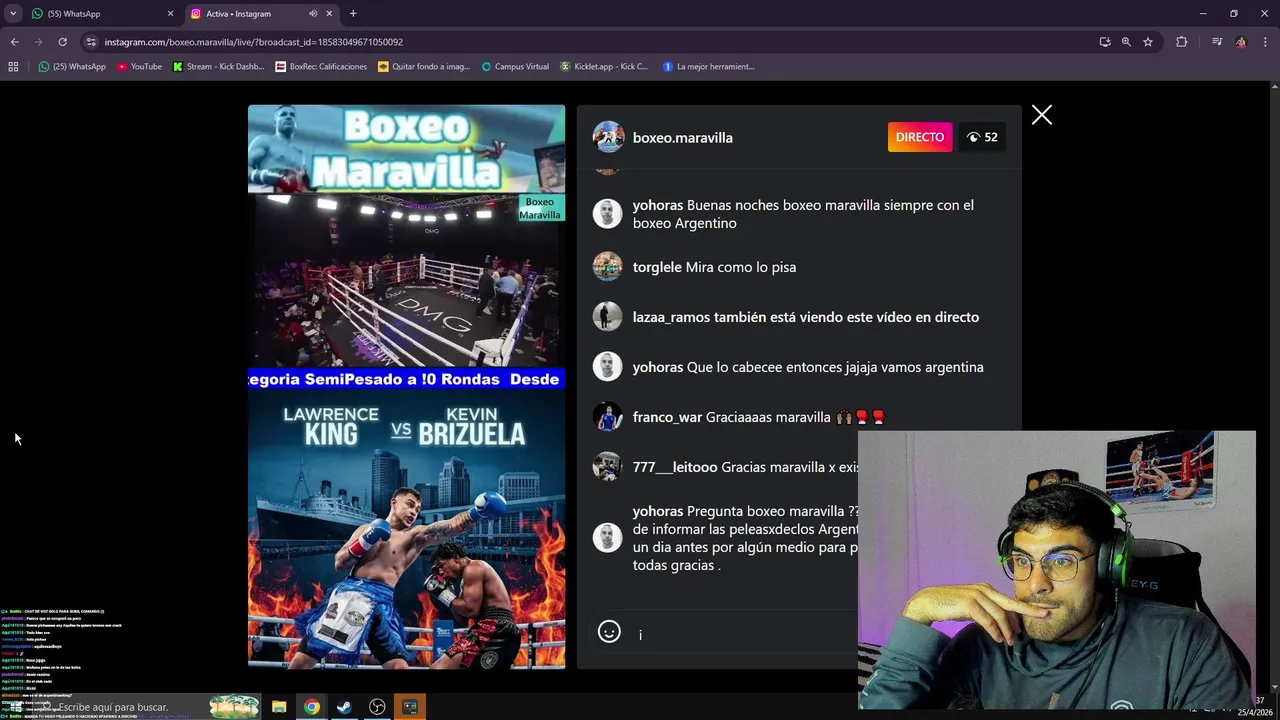
Task: Open the Chrome profile avatar
Action: pyautogui.click(x=1241, y=42)
